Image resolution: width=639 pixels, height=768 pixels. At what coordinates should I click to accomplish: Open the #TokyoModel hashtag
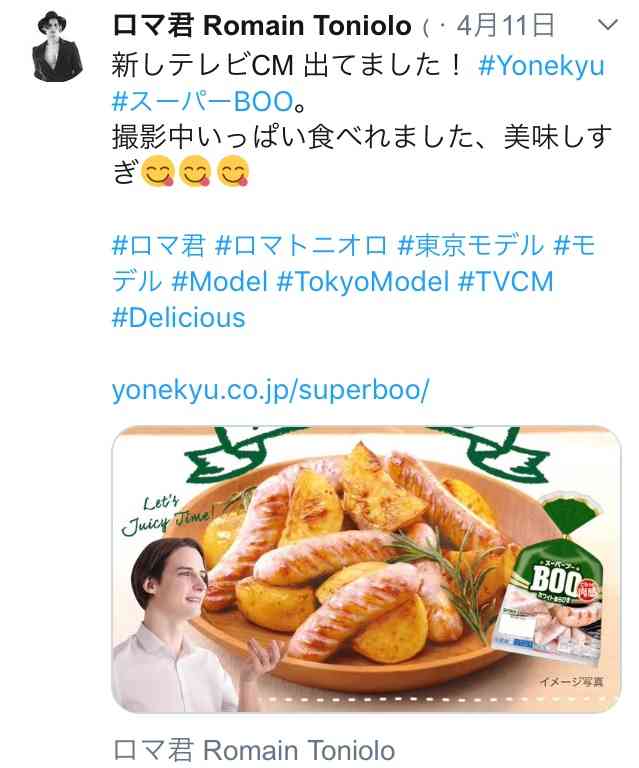tap(363, 281)
